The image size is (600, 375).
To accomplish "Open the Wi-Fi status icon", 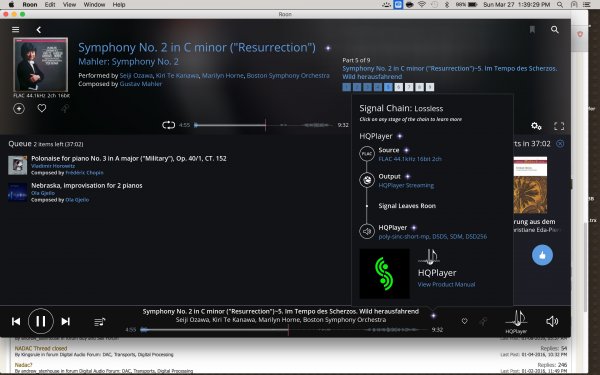I will pyautogui.click(x=422, y=5).
